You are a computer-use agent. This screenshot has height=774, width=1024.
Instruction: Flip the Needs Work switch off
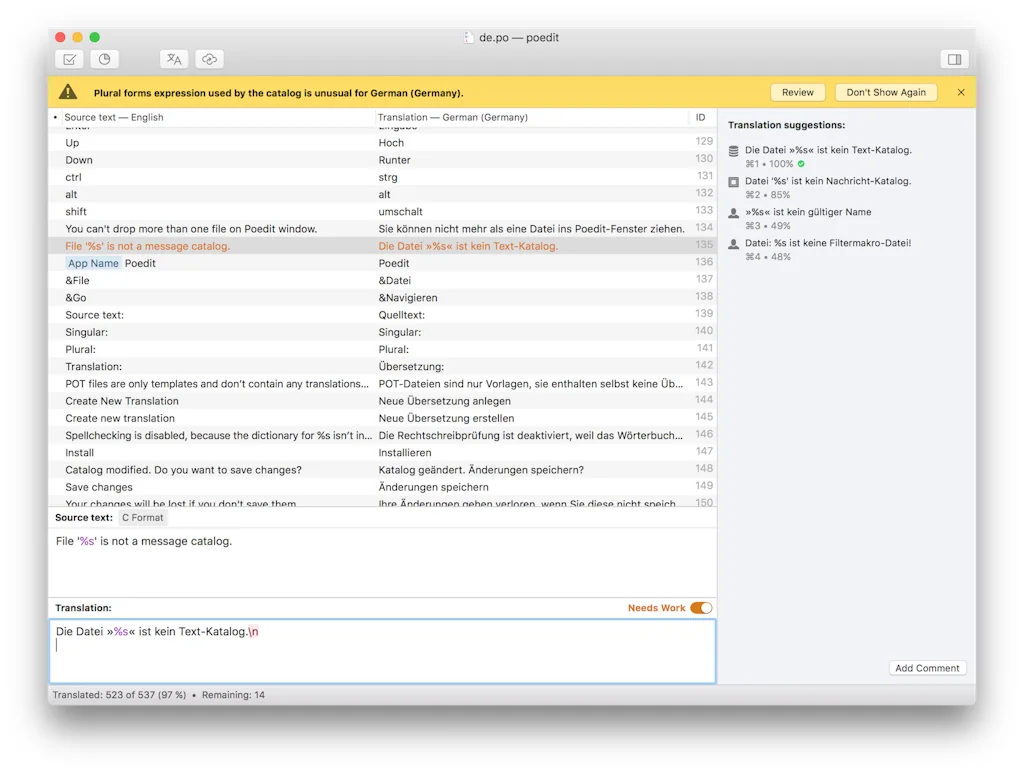[x=700, y=607]
